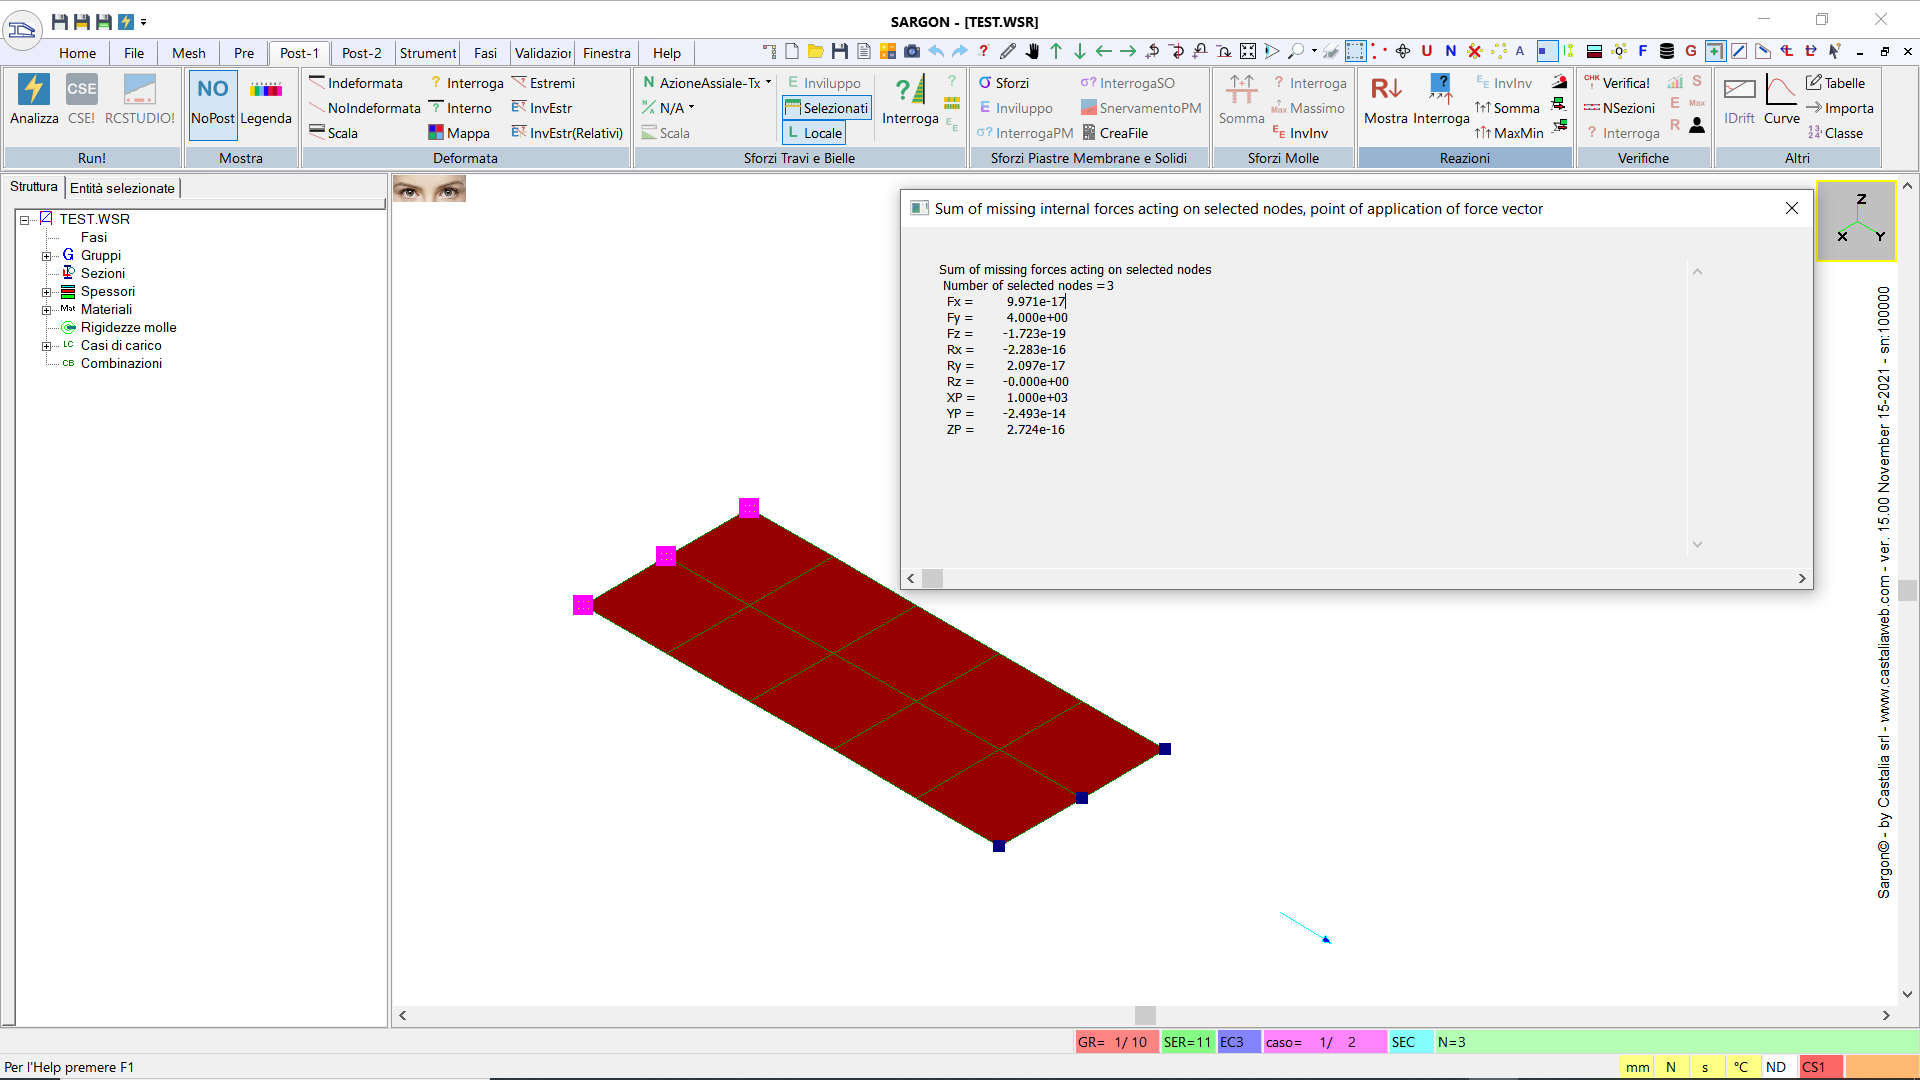Click the green left arrow view icon
The width and height of the screenshot is (1920, 1080).
tap(1104, 51)
